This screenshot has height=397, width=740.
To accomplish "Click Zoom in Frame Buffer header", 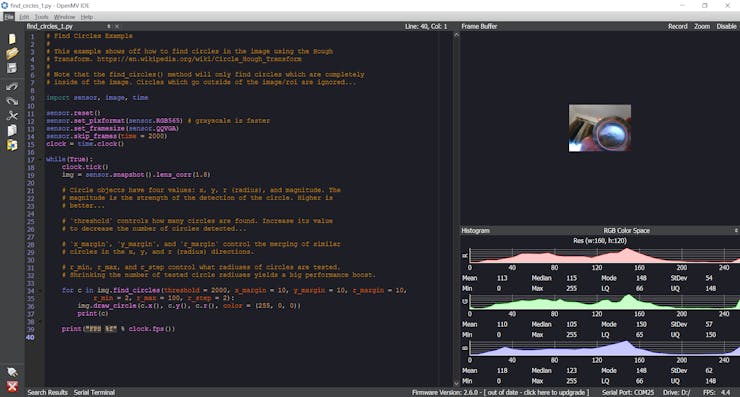I will tap(702, 26).
